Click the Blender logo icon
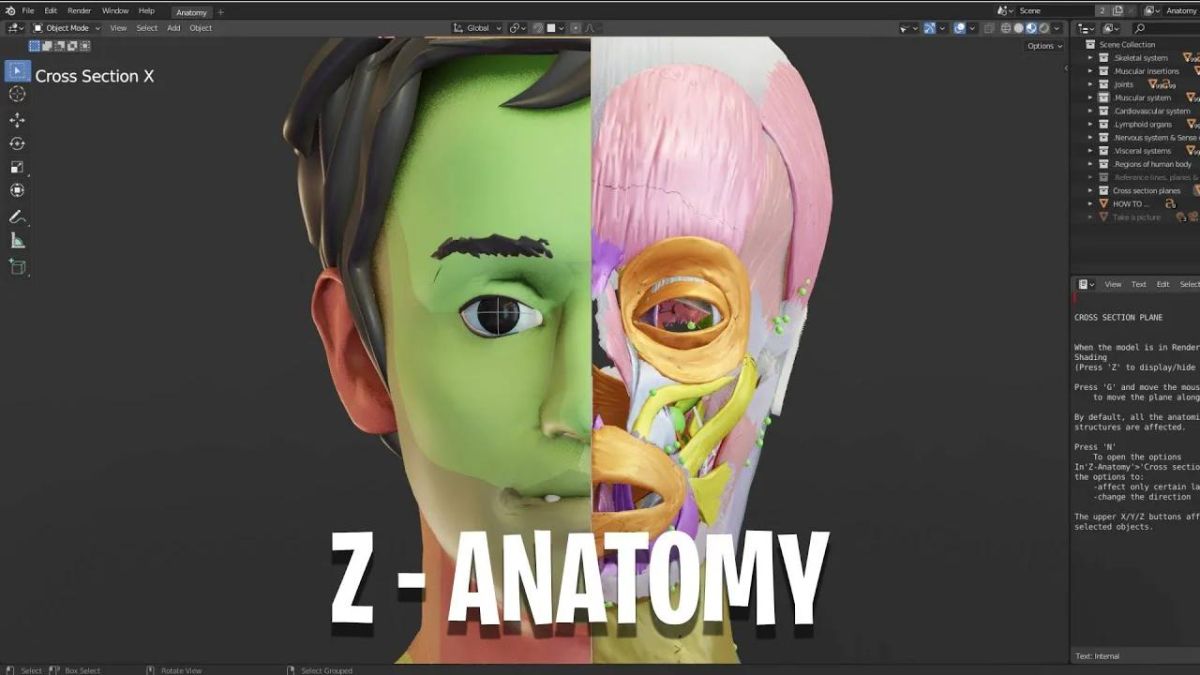Image resolution: width=1200 pixels, height=675 pixels. [x=9, y=11]
